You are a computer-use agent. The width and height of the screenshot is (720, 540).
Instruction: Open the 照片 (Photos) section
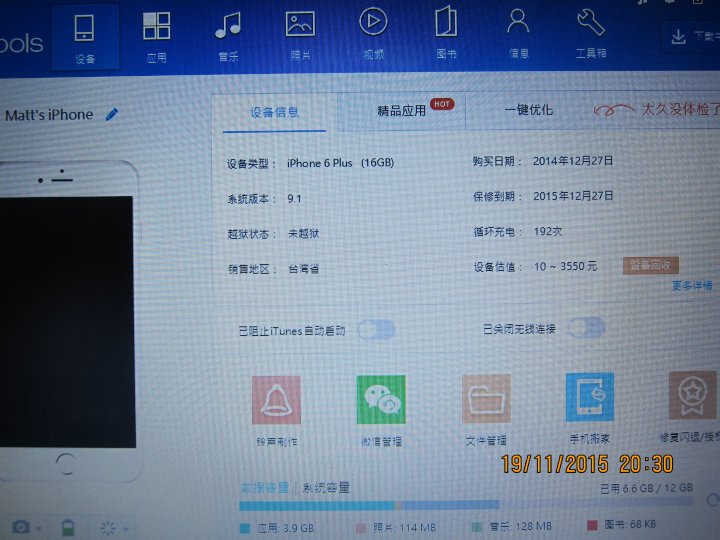(300, 36)
